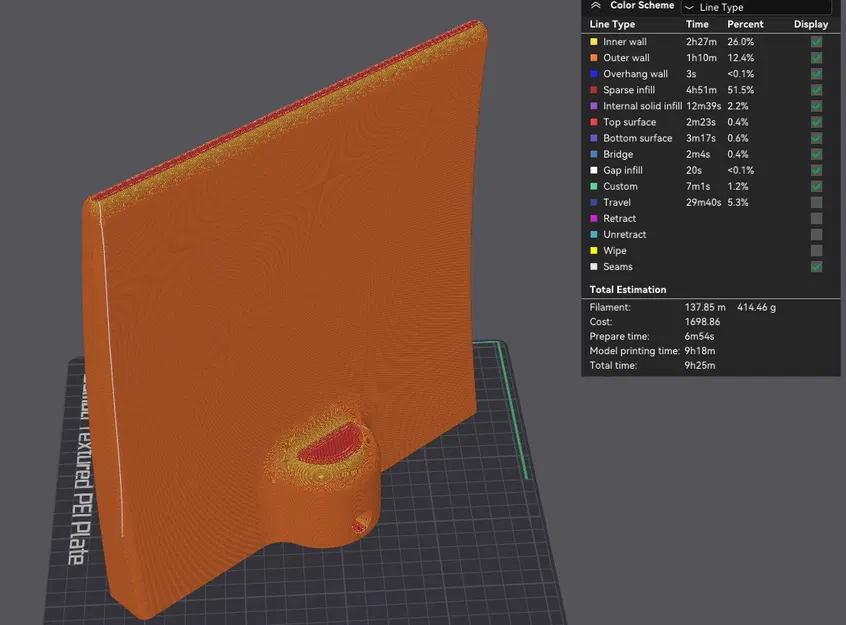The height and width of the screenshot is (625, 846).
Task: Click the Sparse infill time 4h51m
Action: [x=701, y=90]
